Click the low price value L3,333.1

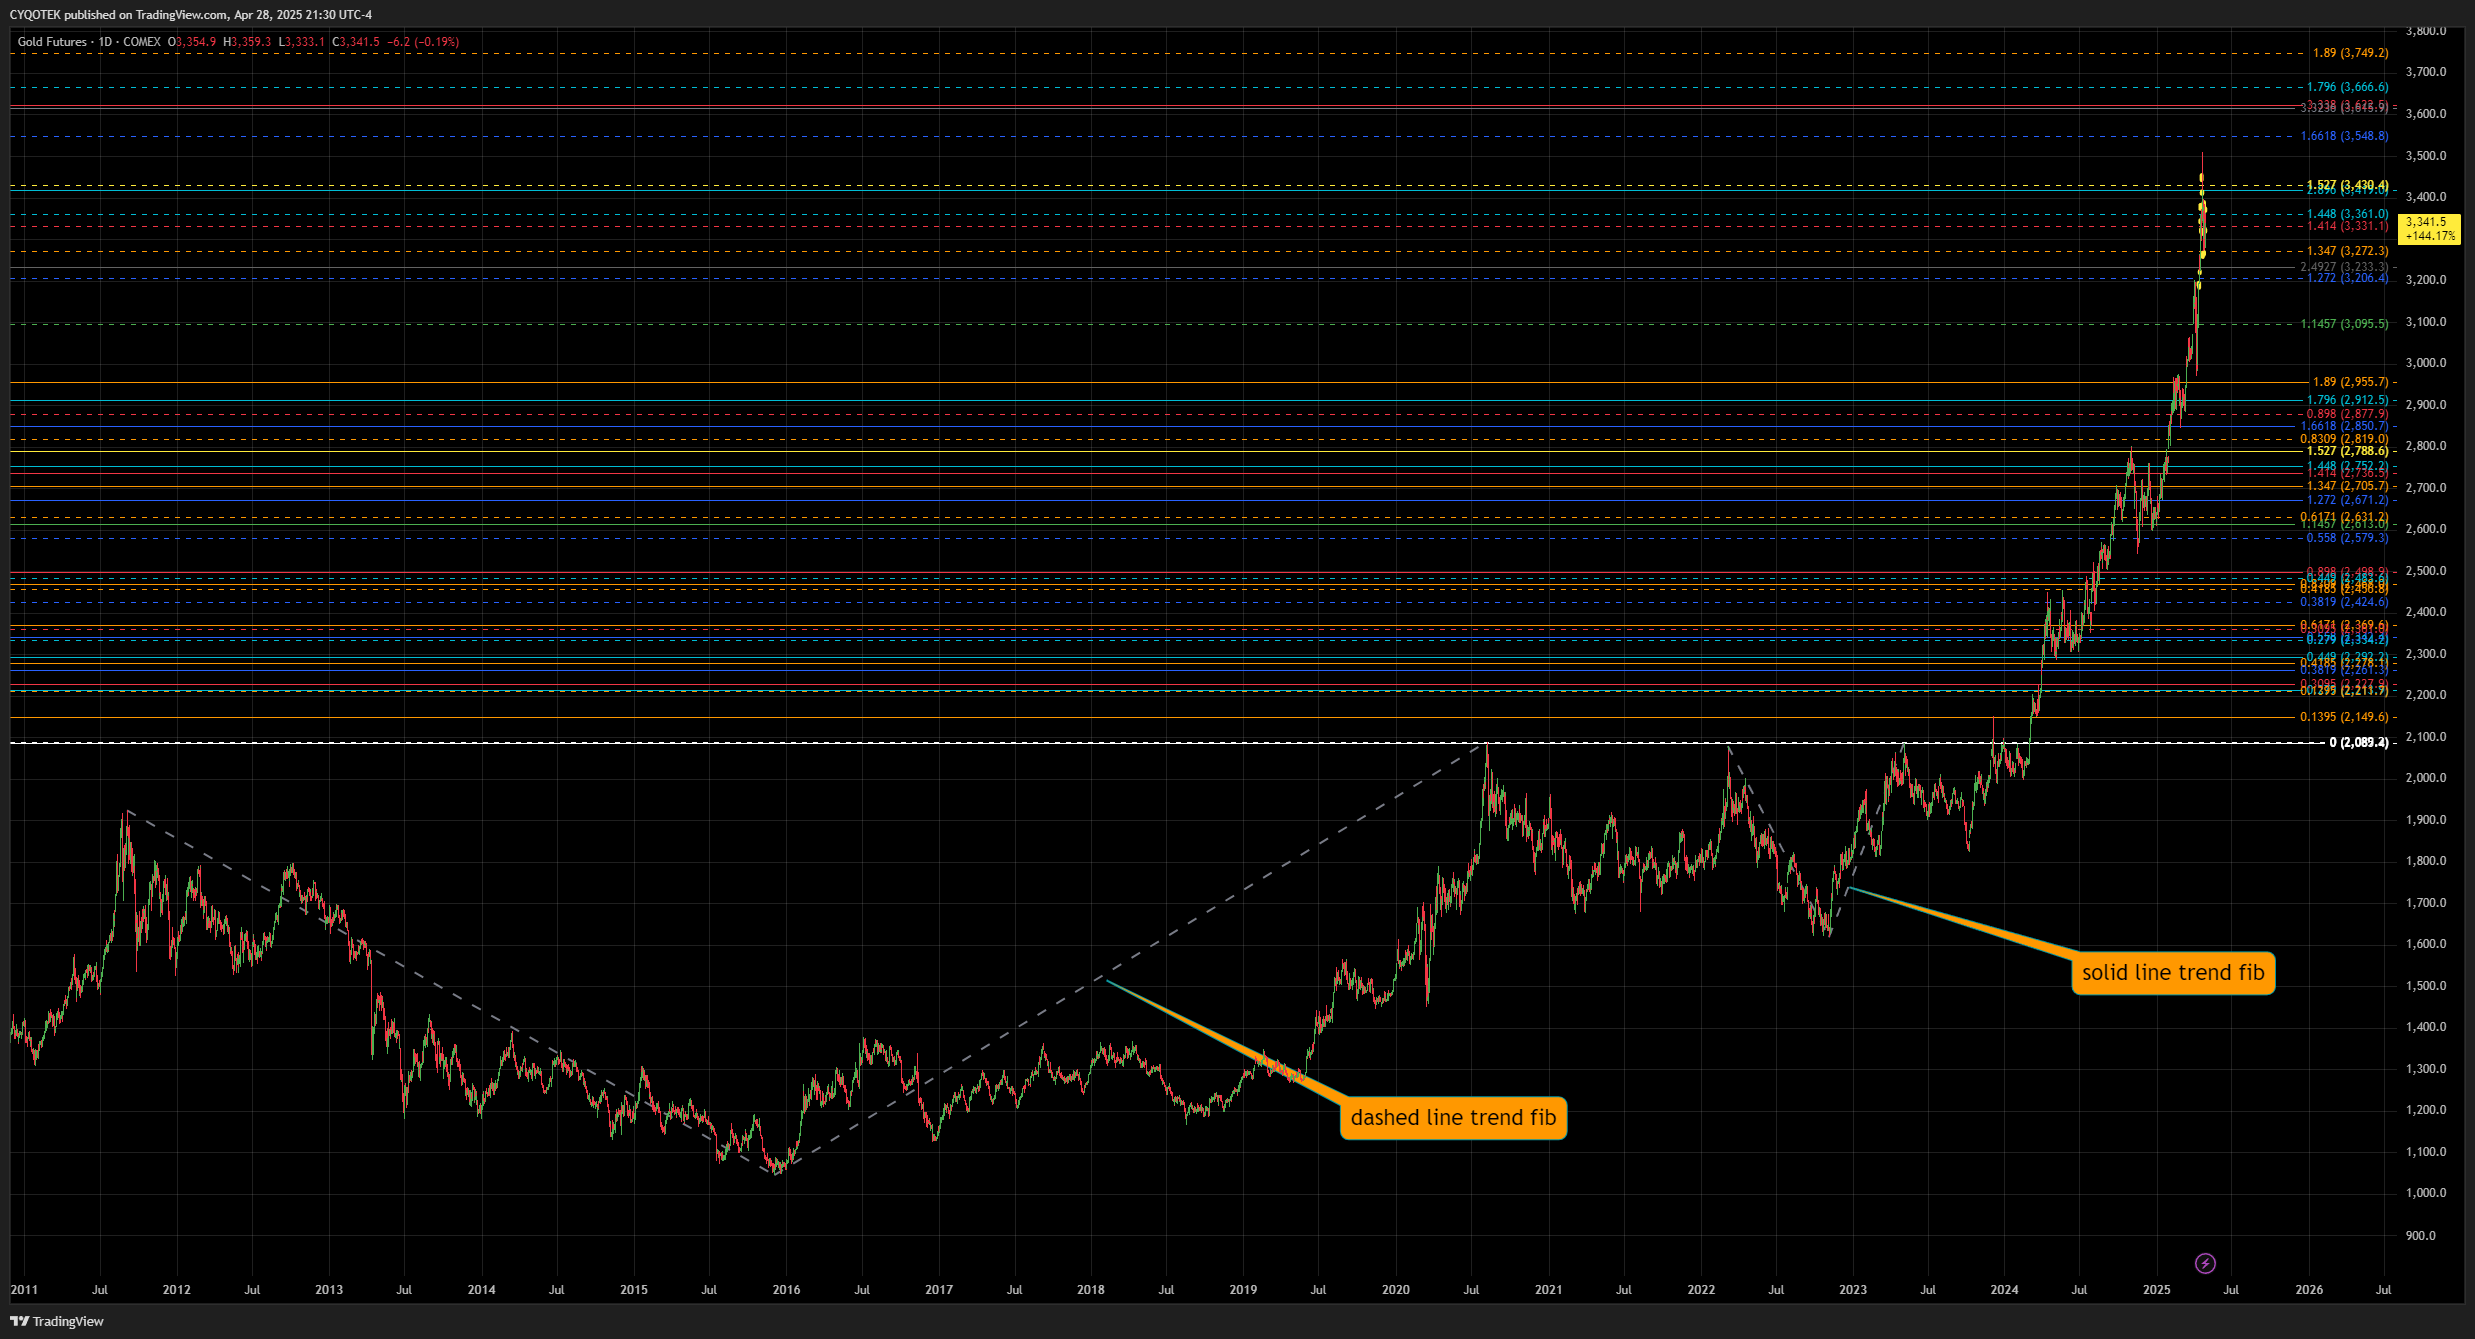tap(301, 42)
